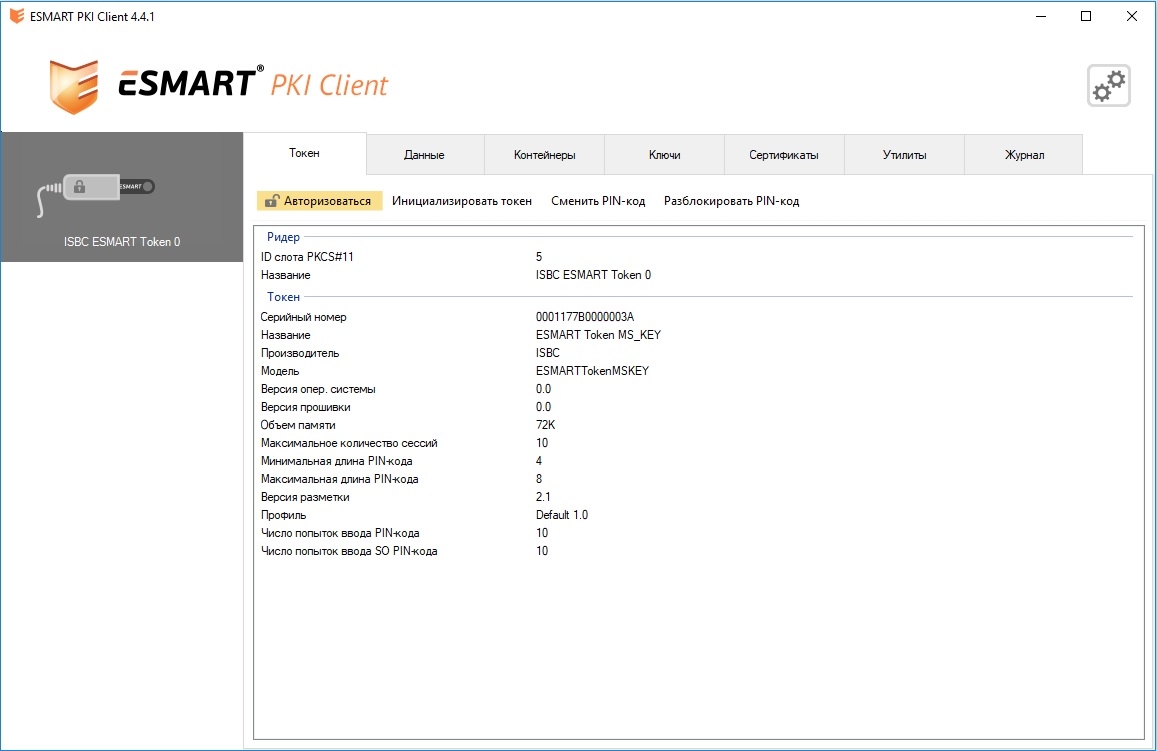Screen dimensions: 1157x751
Task: Click the ESMART shield logo
Action: (74, 86)
